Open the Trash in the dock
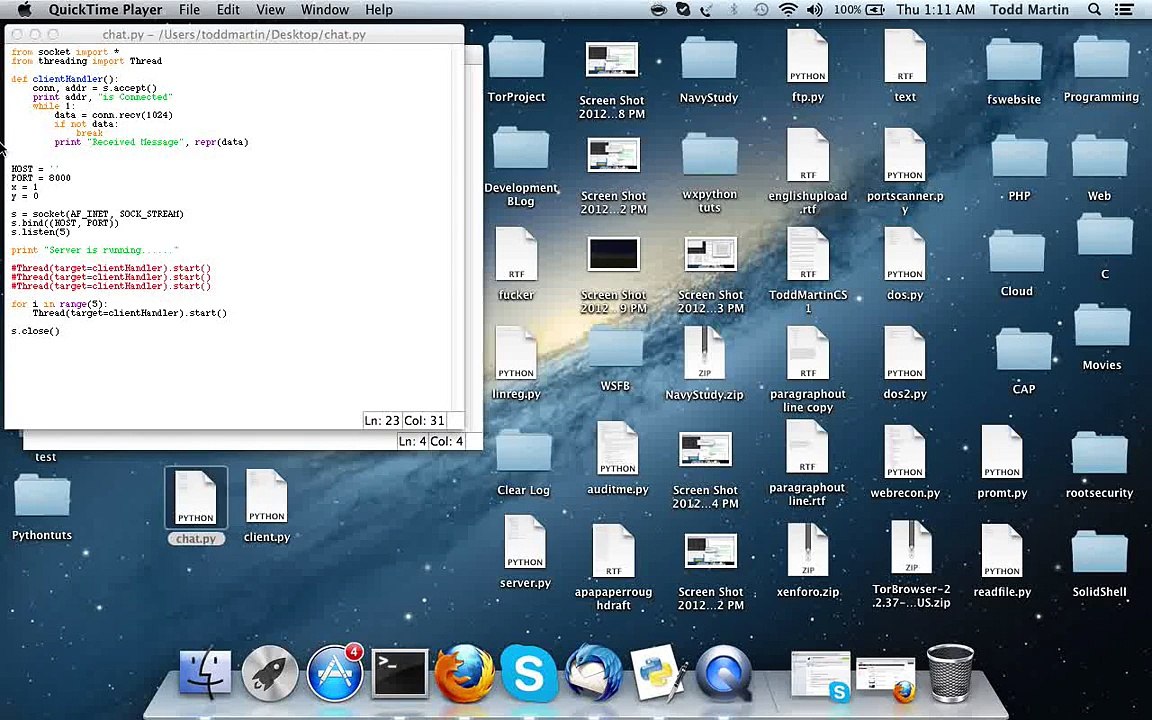The height and width of the screenshot is (720, 1152). (x=949, y=673)
